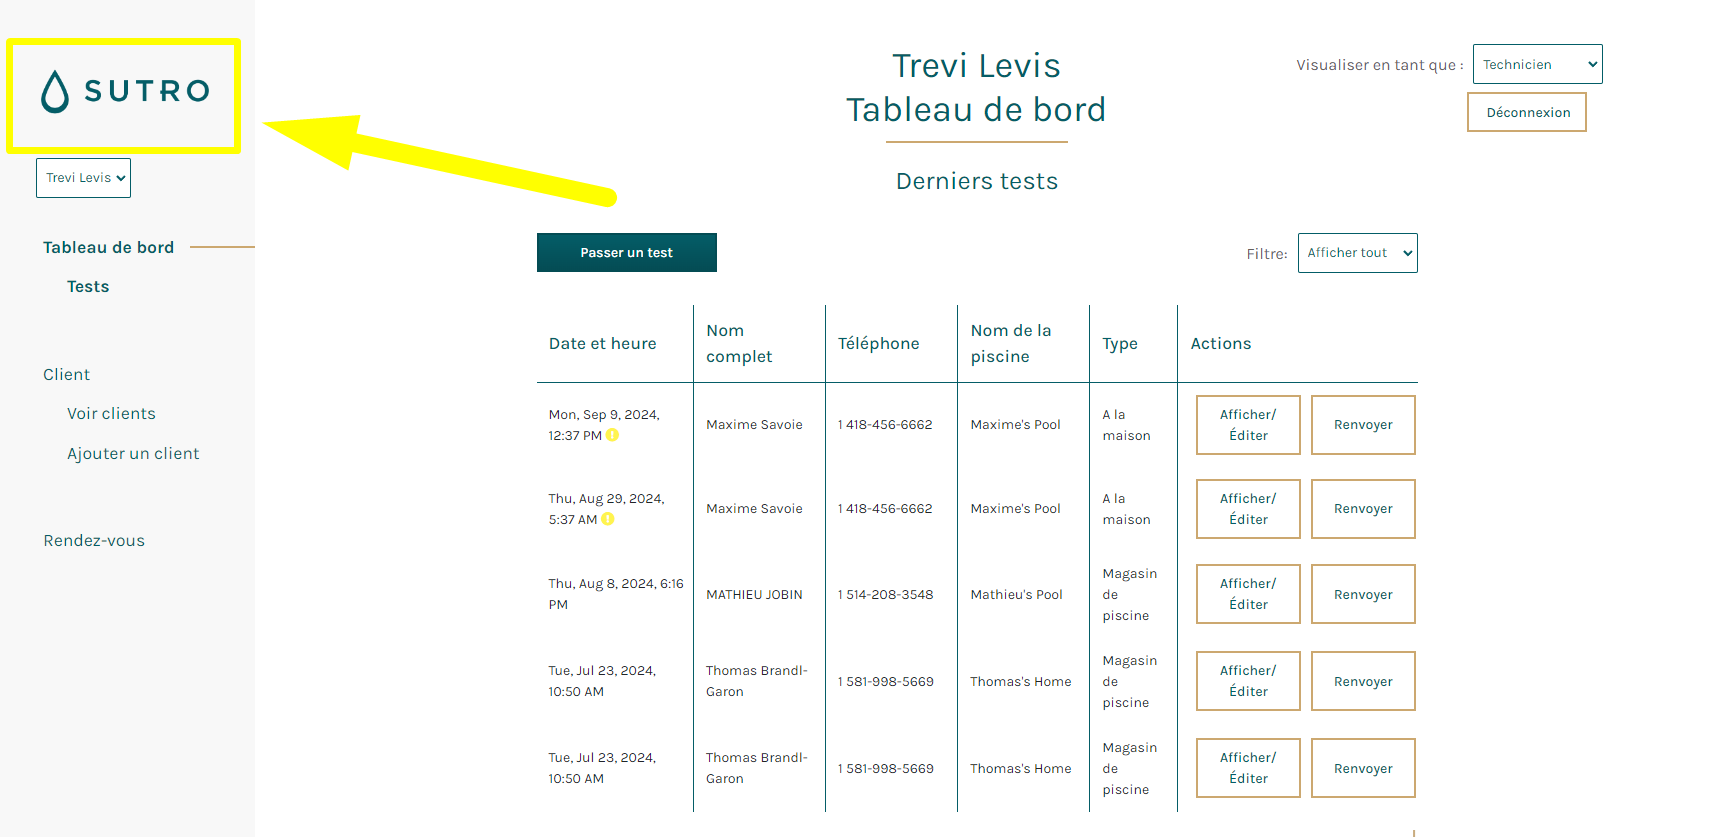The height and width of the screenshot is (837, 1720).
Task: Select the Mathieu's Pool cell
Action: coord(1016,595)
